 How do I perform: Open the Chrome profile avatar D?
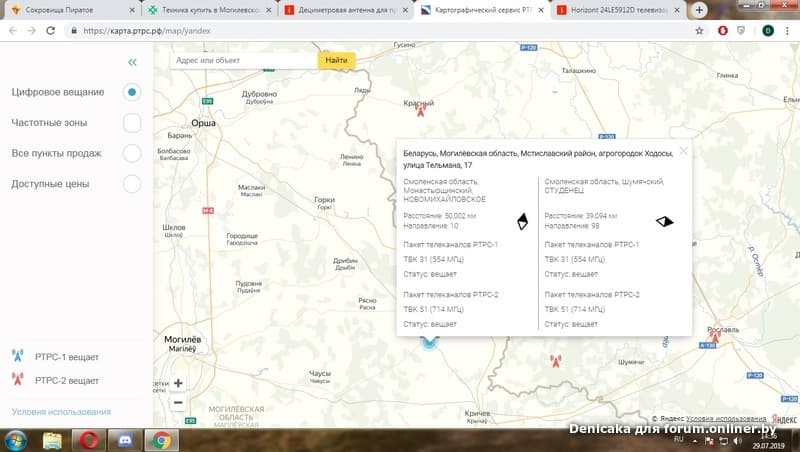767,31
